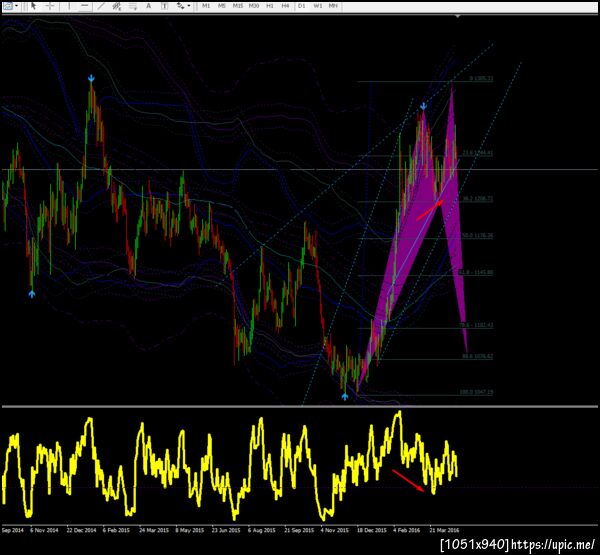This screenshot has height=555, width=600.
Task: Select the text label (T) tool
Action: pyautogui.click(x=165, y=6)
